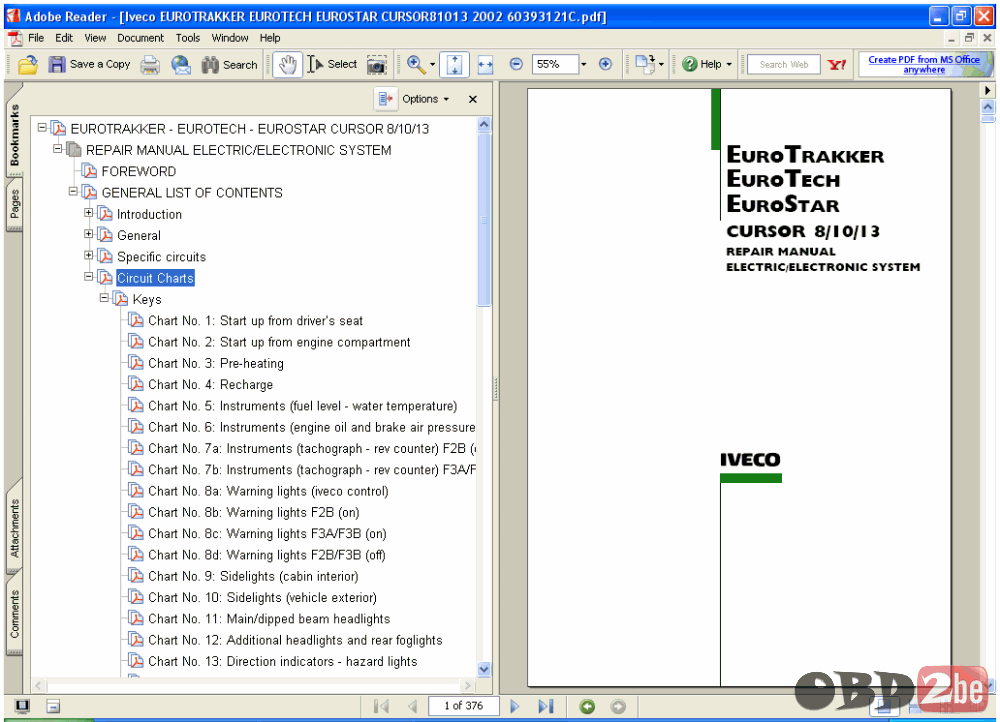Click the Fit Width view icon
Screen dimensions: 1000x722
click(485, 64)
